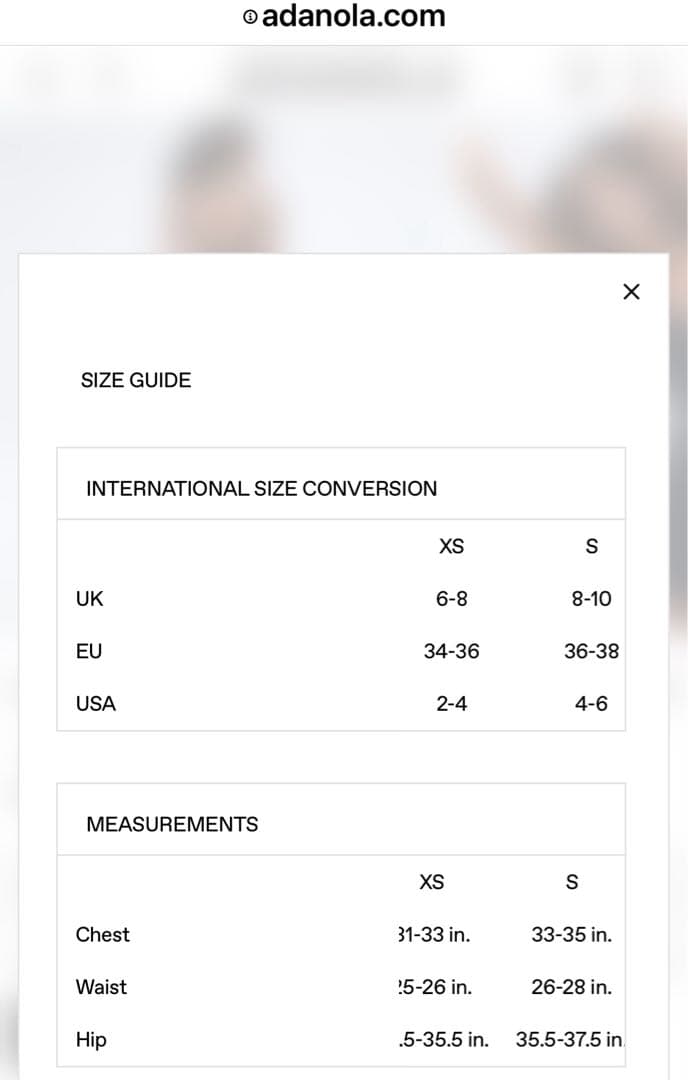Tap the UK row label
This screenshot has width=688, height=1080.
[x=90, y=599]
